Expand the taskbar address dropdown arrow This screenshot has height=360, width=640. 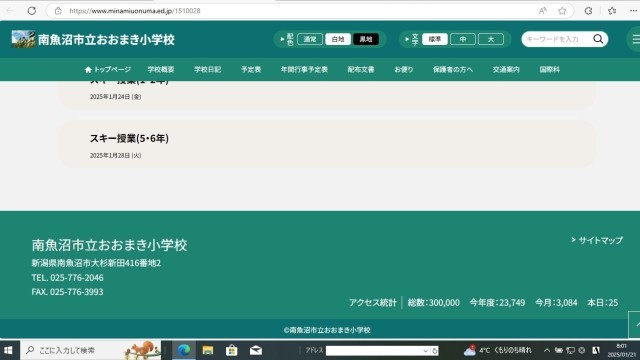pos(425,351)
